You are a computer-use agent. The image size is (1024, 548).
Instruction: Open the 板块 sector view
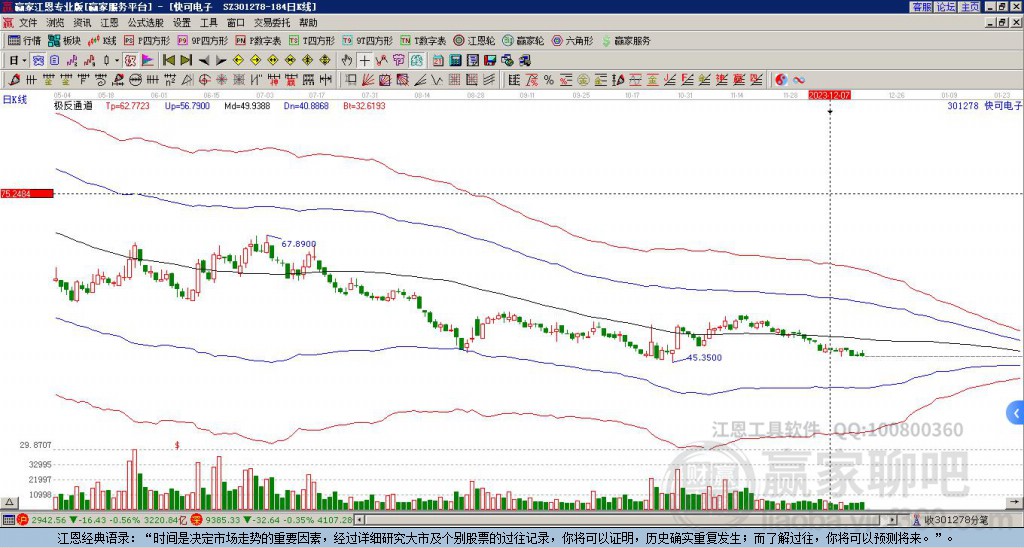point(64,40)
